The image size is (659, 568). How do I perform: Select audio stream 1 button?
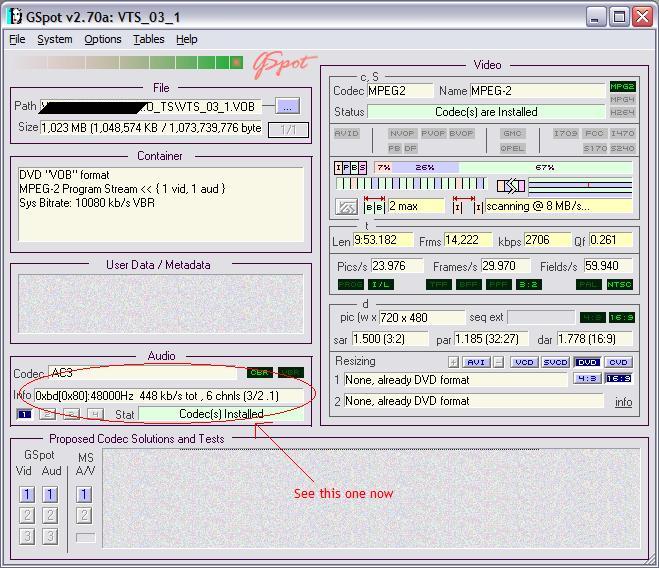coord(24,415)
